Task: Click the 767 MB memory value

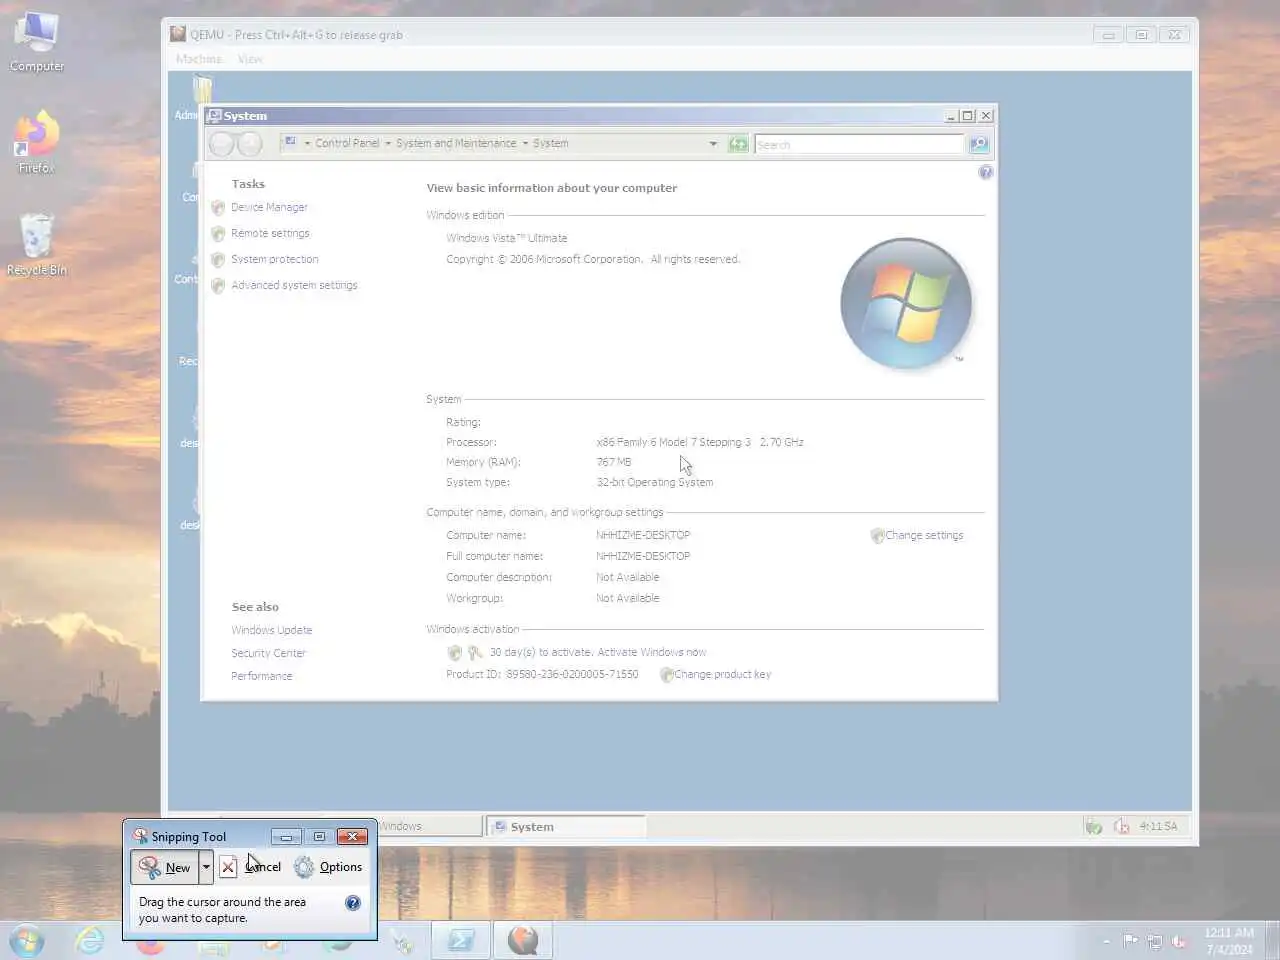Action: (x=614, y=462)
